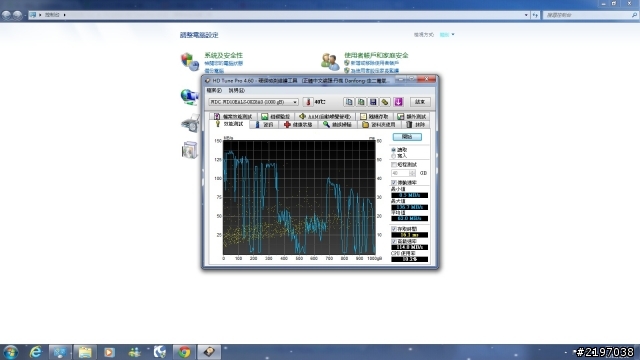Expand the address bar history dropdown arrow

coord(526,15)
